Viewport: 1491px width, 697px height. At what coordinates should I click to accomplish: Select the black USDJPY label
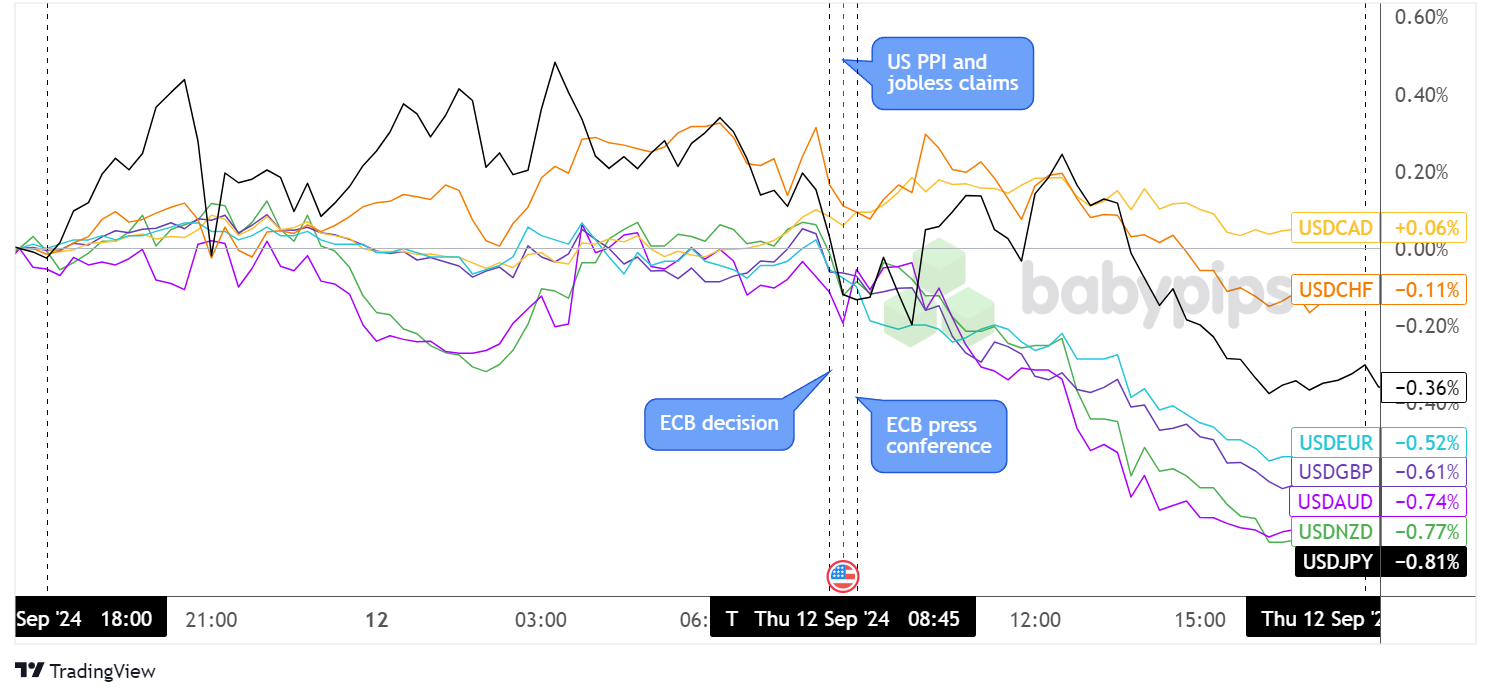coord(1337,561)
